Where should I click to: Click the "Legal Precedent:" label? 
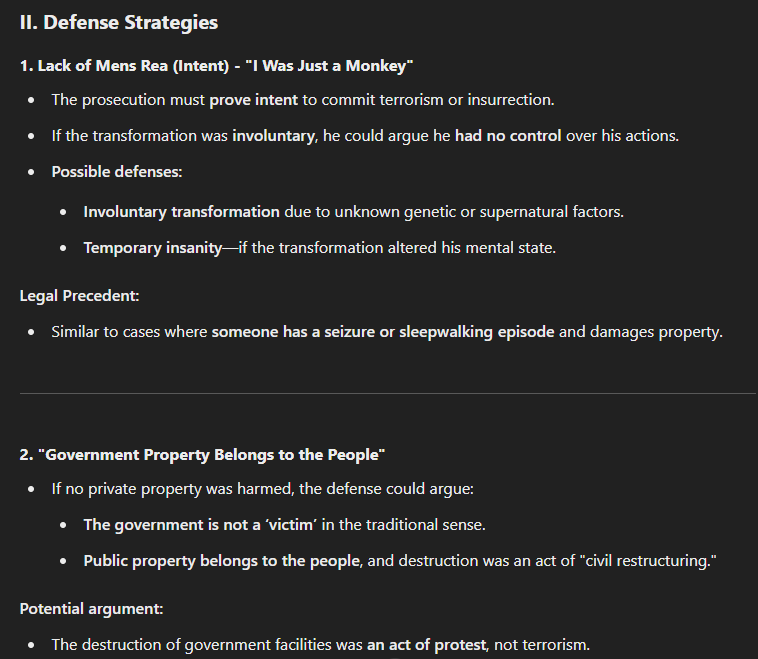(79, 296)
